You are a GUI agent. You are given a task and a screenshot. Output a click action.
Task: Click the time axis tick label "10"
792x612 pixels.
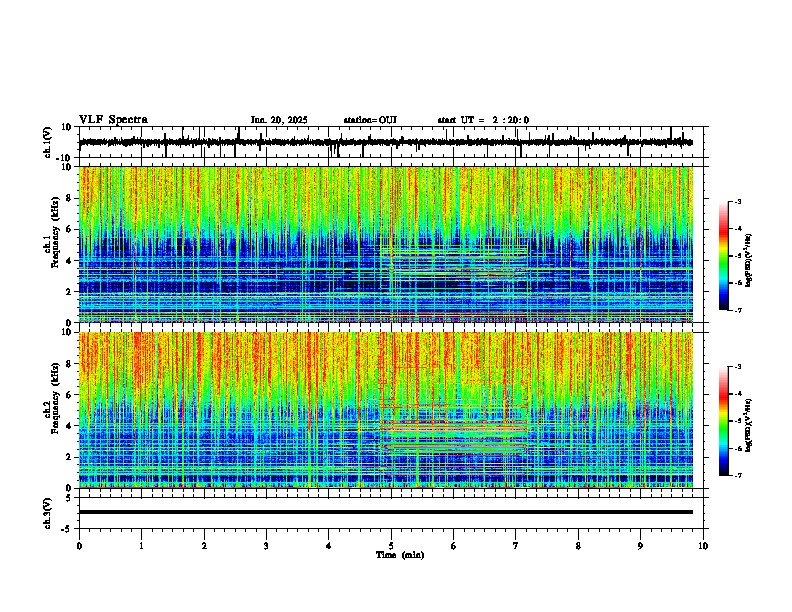click(703, 546)
